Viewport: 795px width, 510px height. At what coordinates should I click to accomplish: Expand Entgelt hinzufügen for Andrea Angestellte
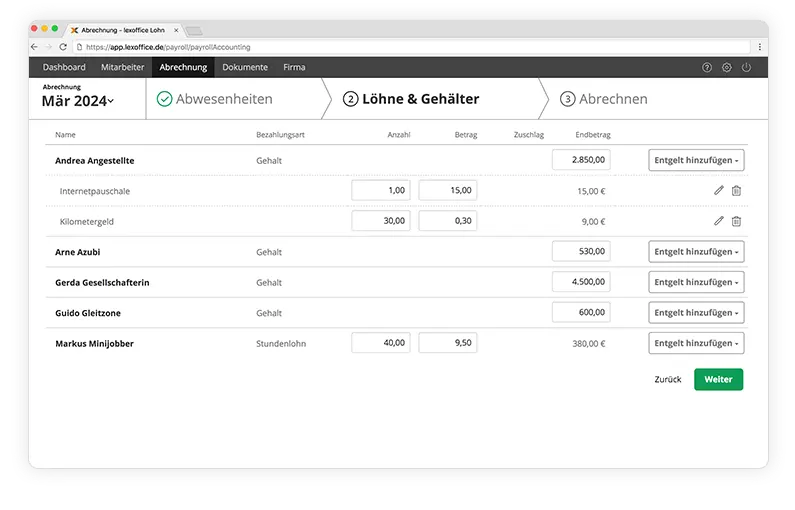(696, 160)
